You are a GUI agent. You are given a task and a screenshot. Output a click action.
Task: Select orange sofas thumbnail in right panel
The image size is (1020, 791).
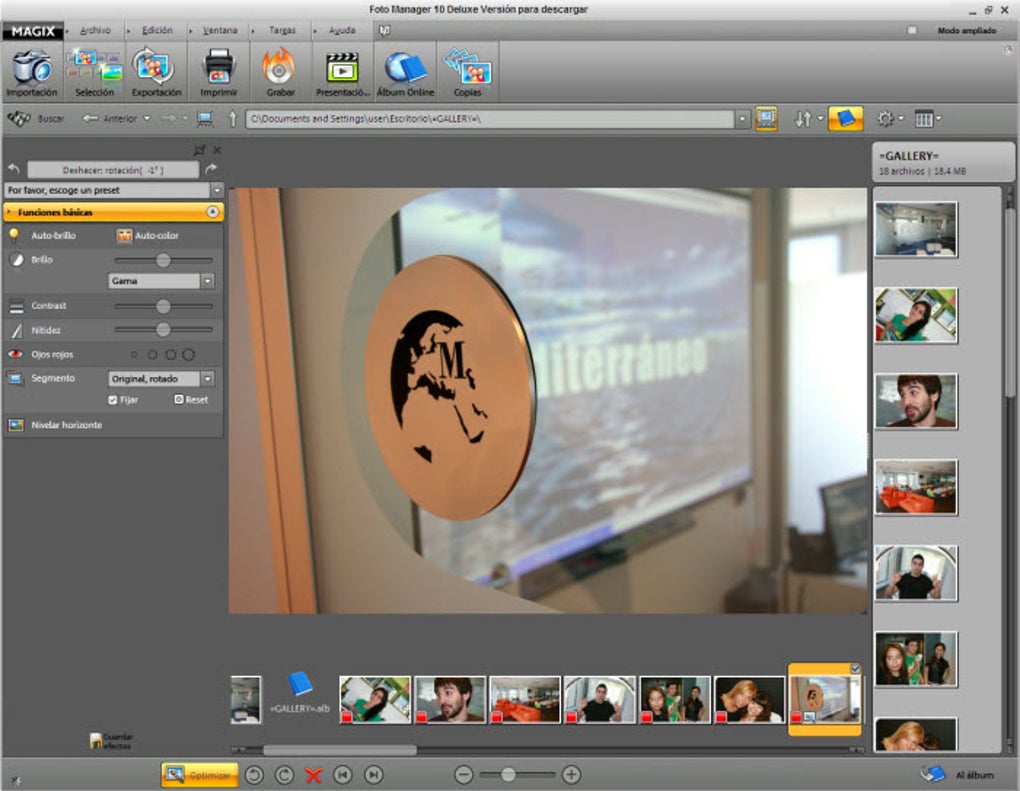[916, 487]
